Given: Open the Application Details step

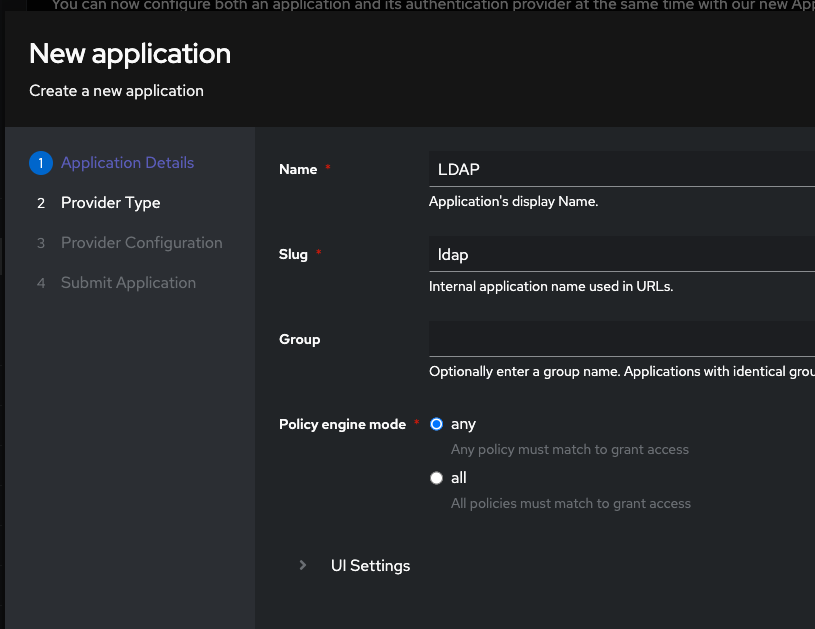Looking at the screenshot, I should point(127,163).
